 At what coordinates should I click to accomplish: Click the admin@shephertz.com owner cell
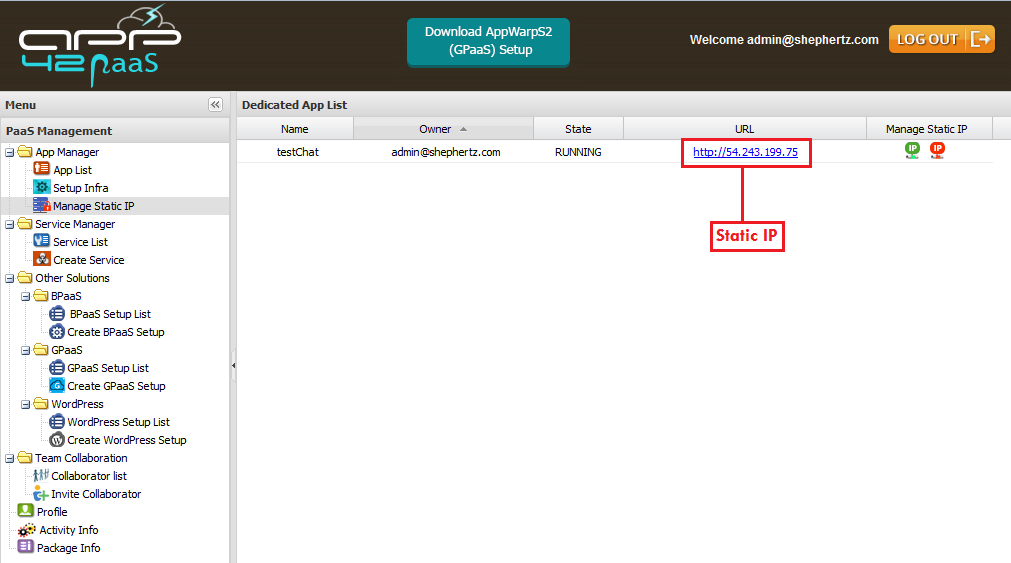[446, 152]
